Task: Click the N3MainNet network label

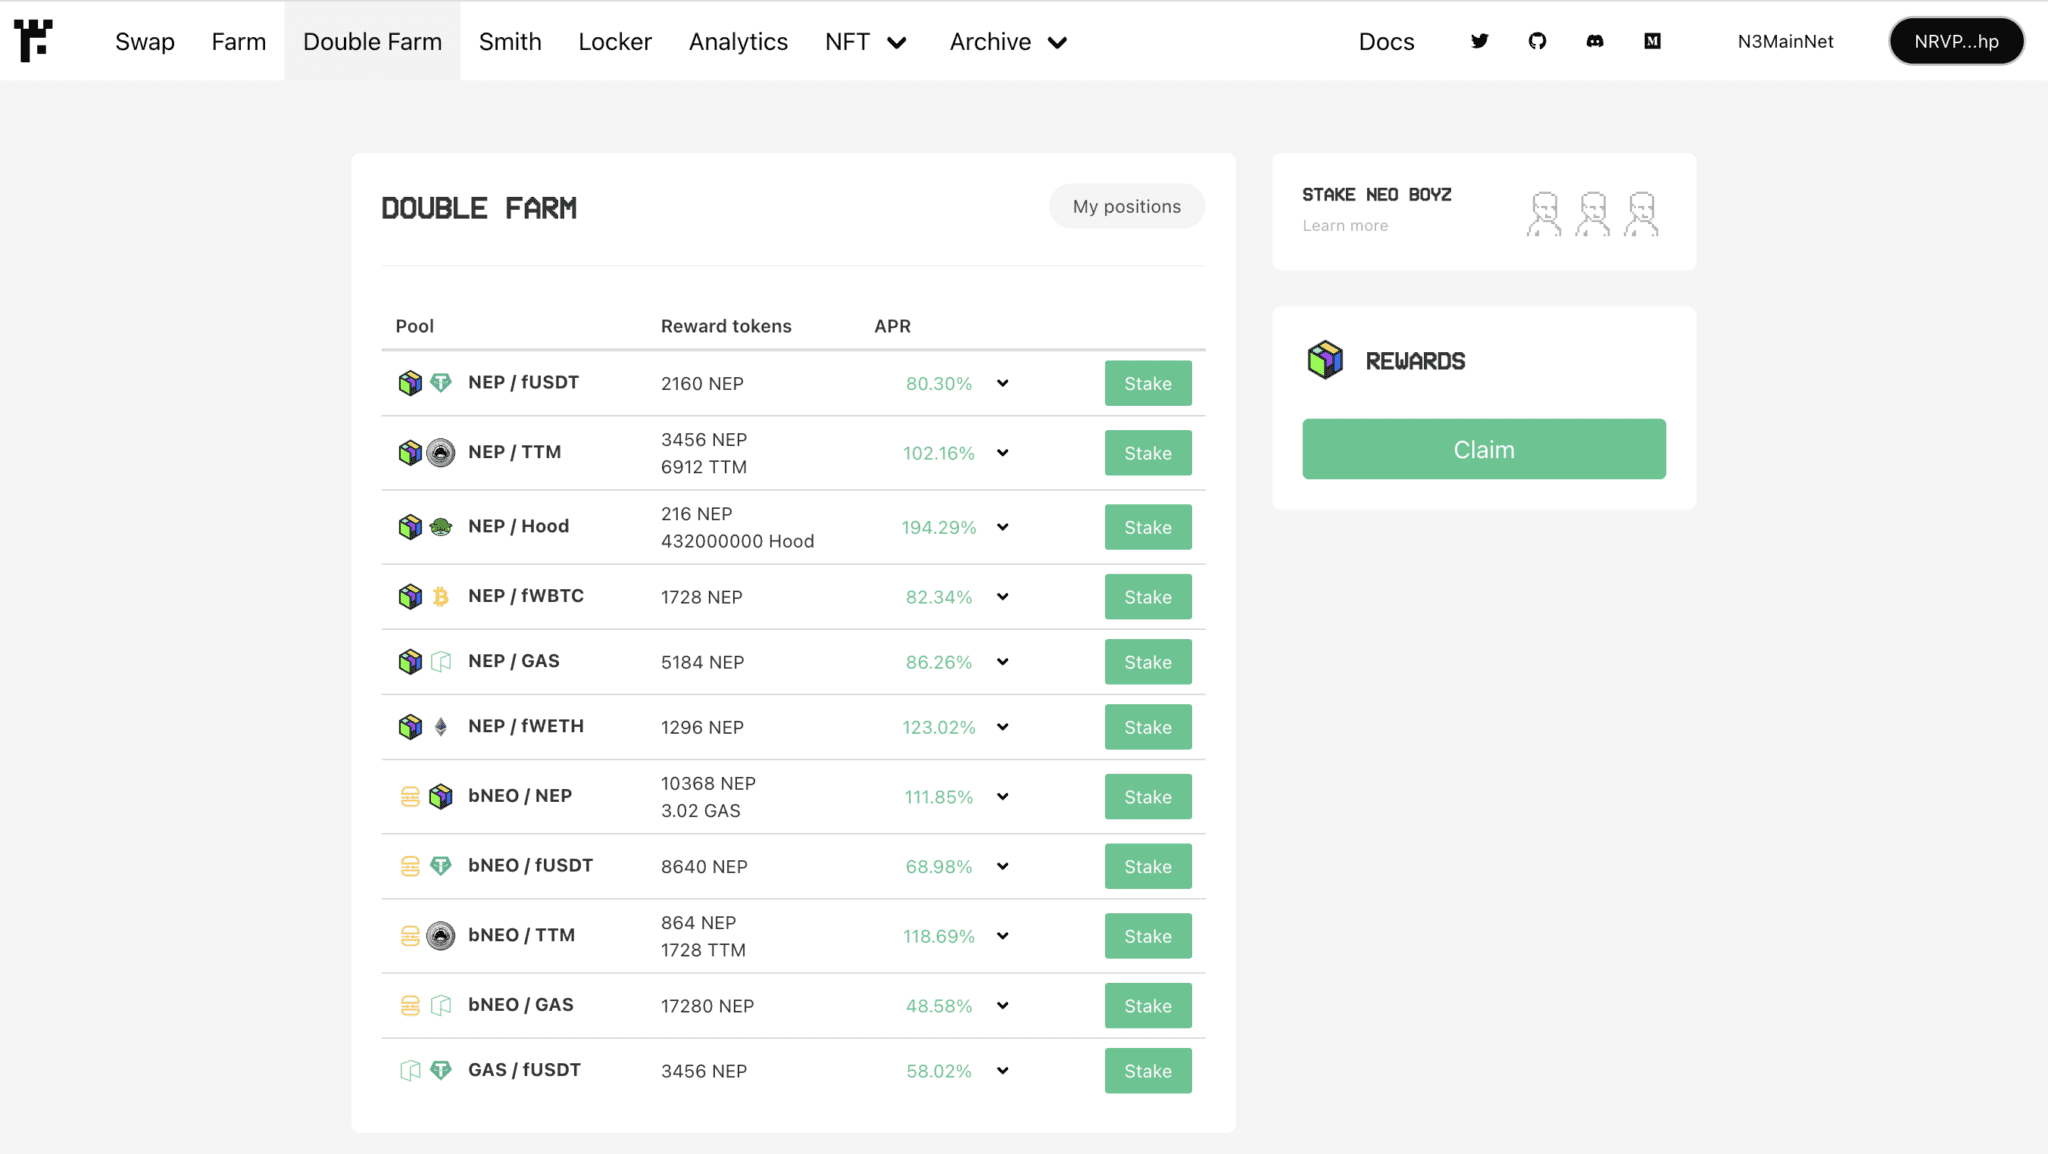Action: pyautogui.click(x=1785, y=41)
